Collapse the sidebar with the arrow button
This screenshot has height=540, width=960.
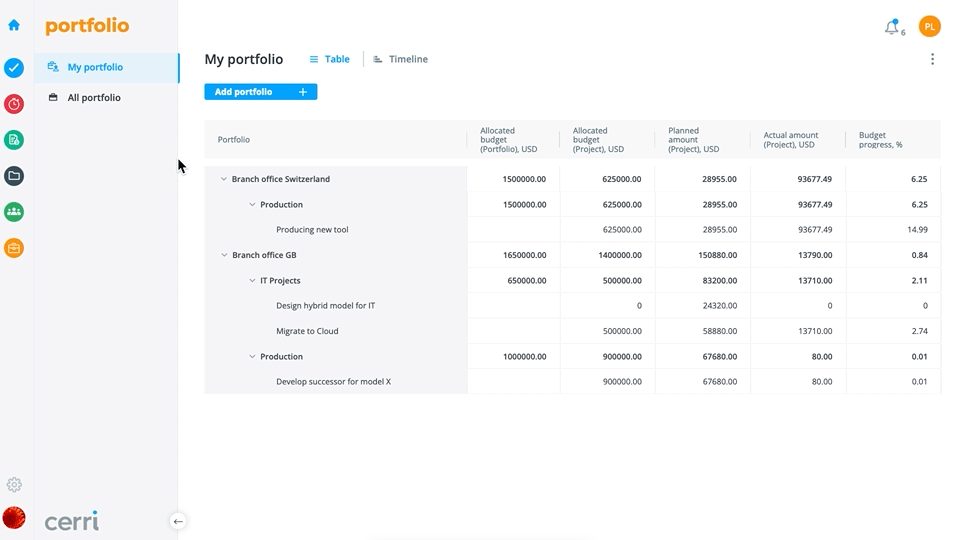pyautogui.click(x=178, y=522)
